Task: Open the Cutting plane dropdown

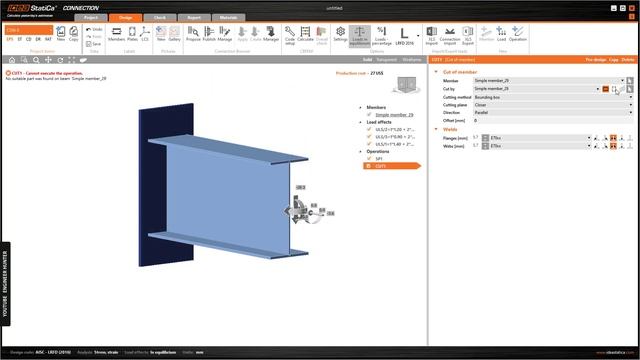Action: click(x=553, y=105)
